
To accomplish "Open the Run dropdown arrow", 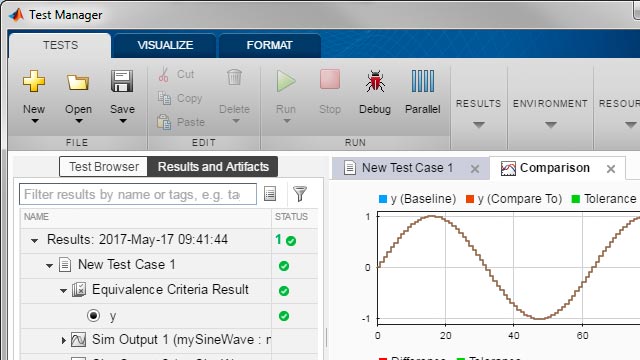I will click(x=287, y=121).
